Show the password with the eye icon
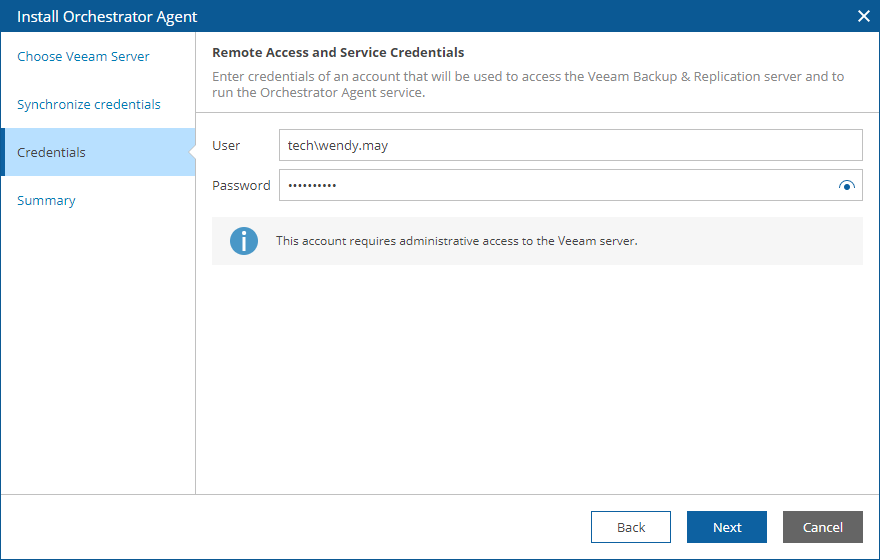This screenshot has width=880, height=560. click(x=846, y=185)
